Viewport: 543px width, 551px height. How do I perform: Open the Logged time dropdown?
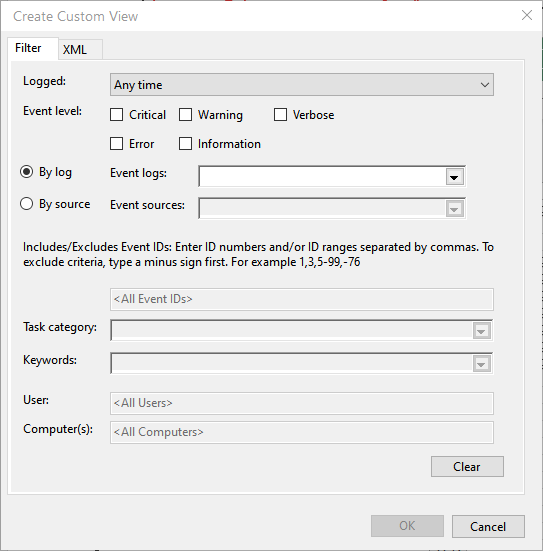(x=302, y=85)
